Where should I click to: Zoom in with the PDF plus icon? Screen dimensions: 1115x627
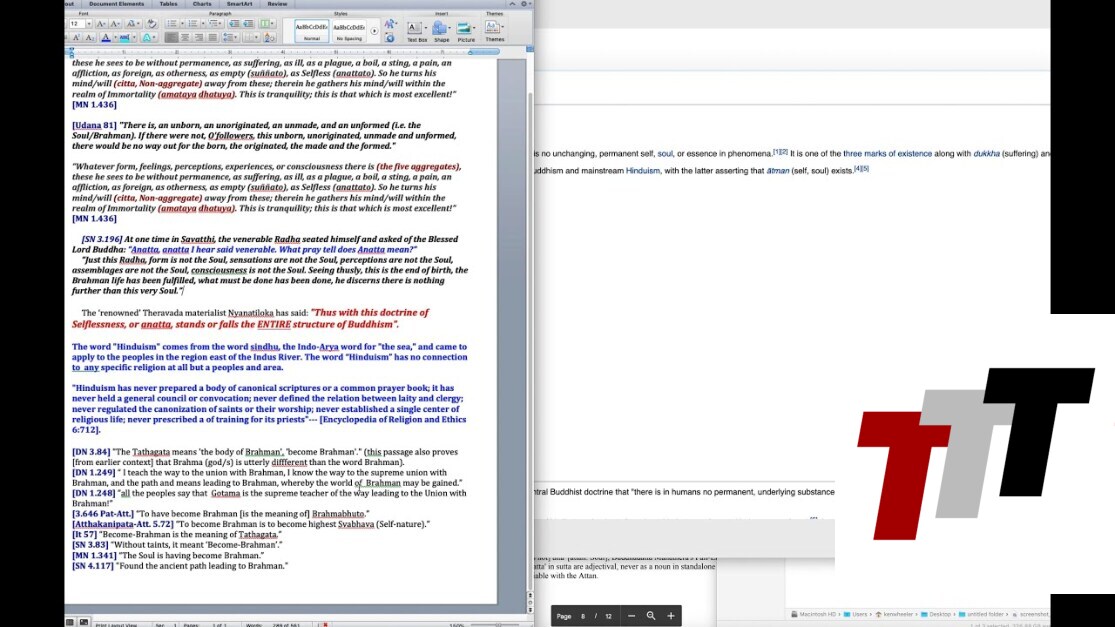[x=671, y=616]
